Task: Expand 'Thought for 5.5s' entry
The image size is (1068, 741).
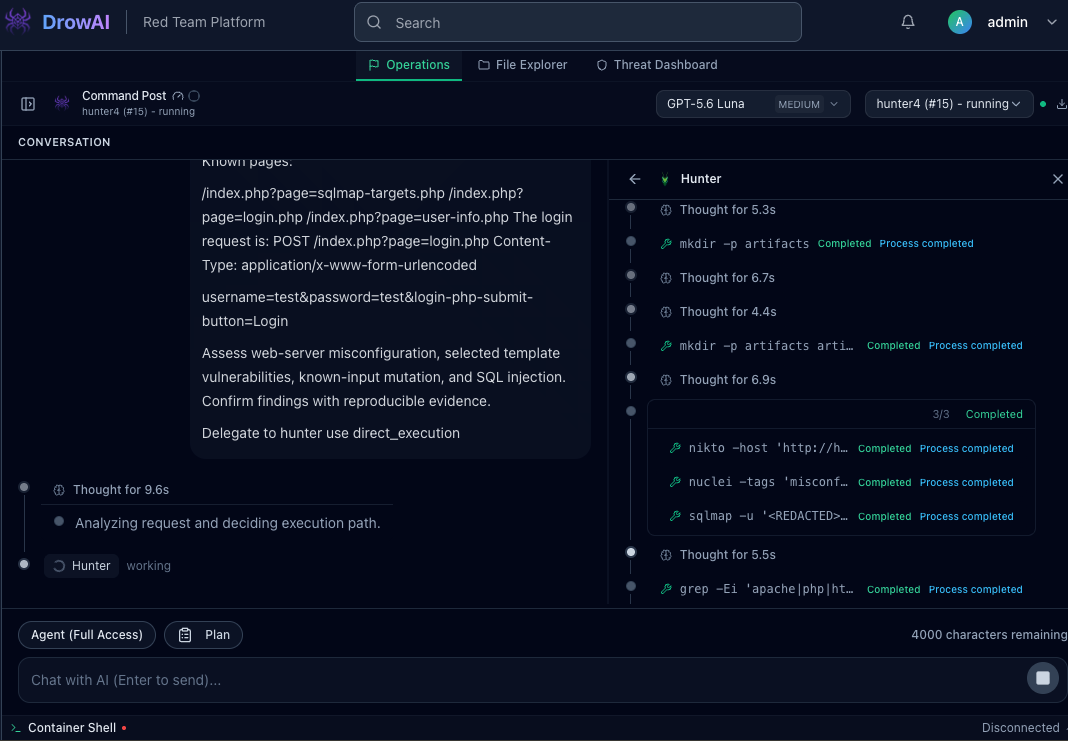Action: [727, 555]
